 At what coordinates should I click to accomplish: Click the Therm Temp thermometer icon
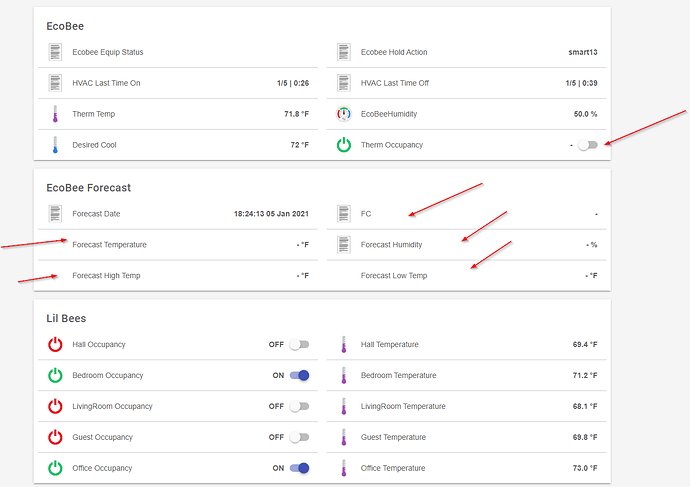pyautogui.click(x=55, y=114)
